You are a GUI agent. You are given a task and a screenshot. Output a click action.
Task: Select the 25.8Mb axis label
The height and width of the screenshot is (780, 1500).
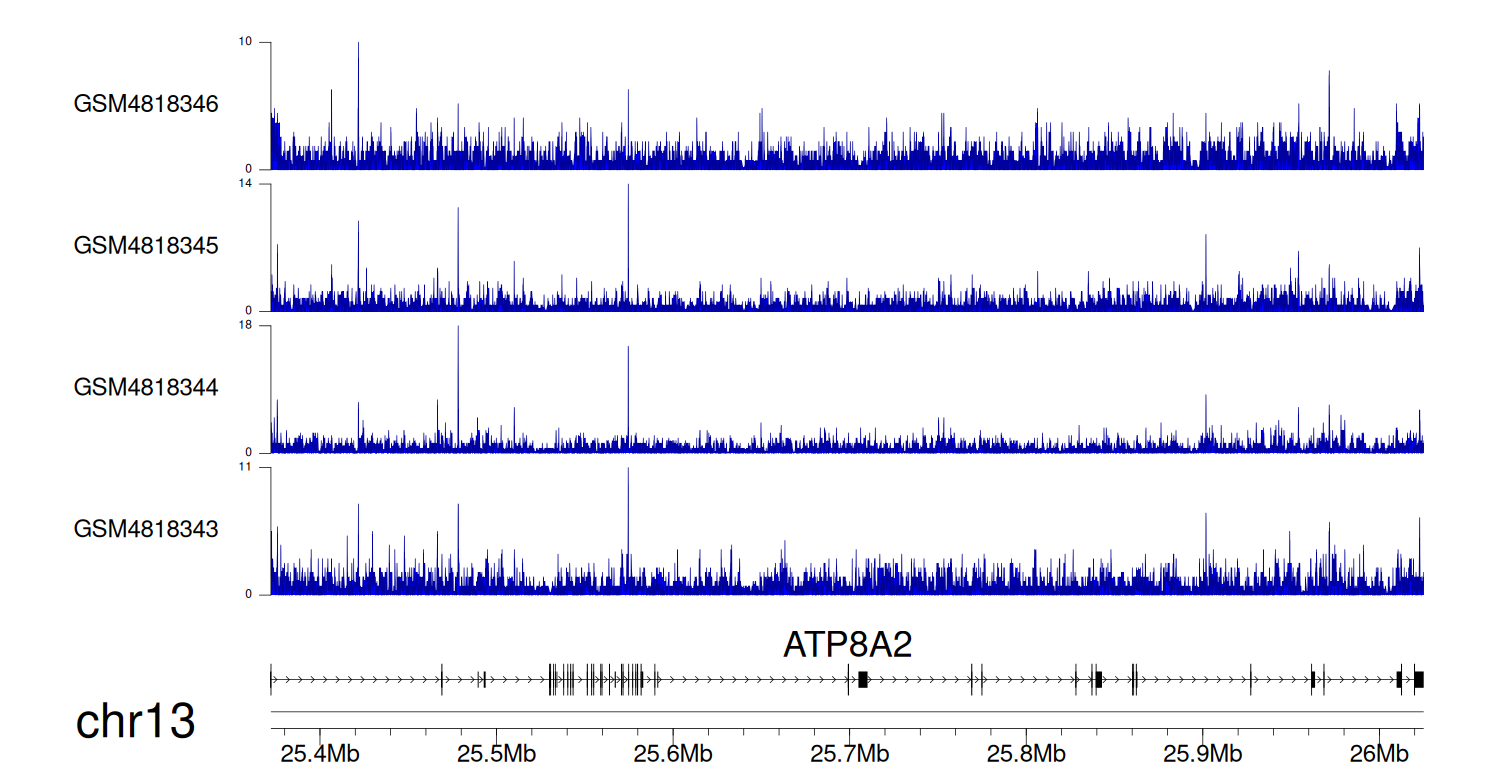1027,753
